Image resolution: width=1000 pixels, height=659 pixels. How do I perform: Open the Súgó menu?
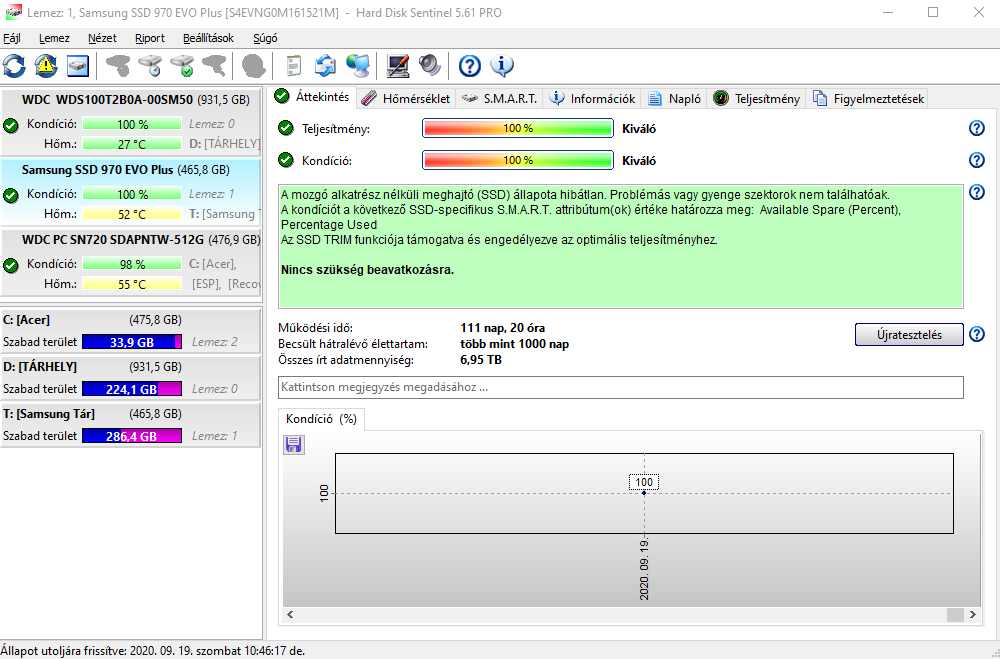coord(265,38)
